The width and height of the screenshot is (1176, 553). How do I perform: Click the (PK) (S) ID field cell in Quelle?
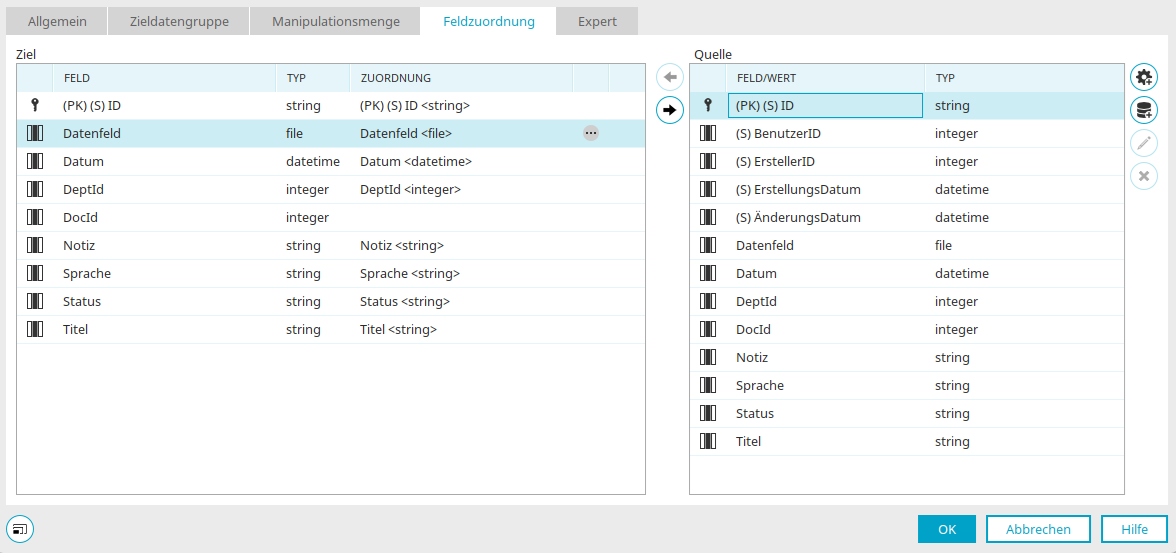(x=825, y=106)
